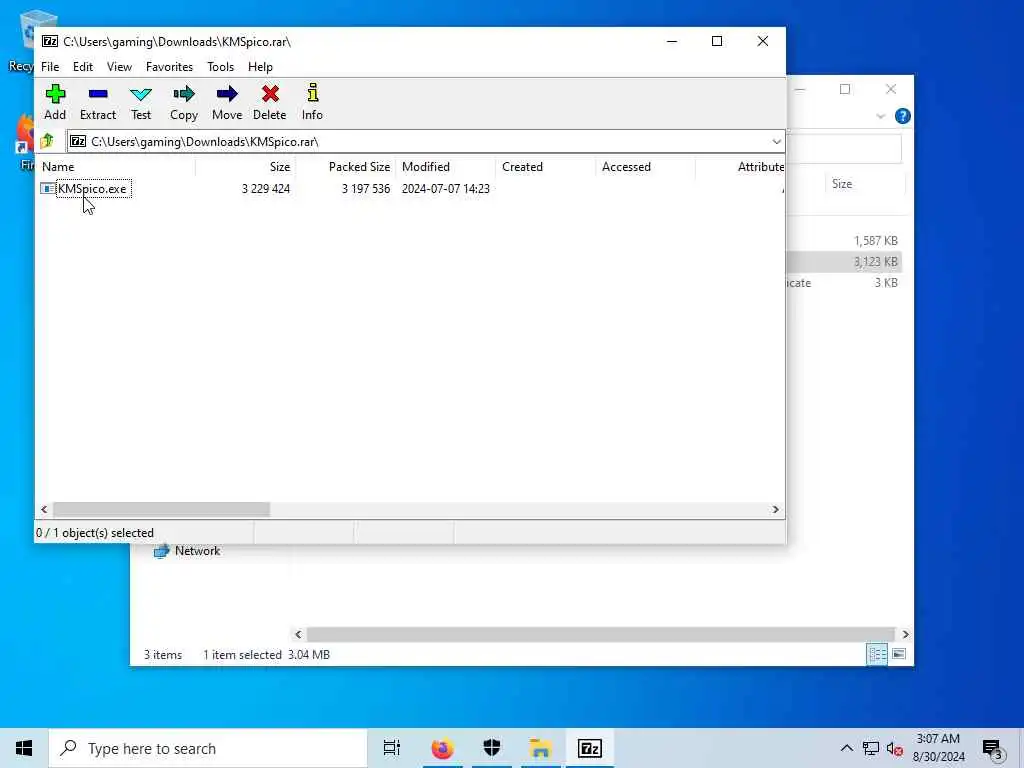The height and width of the screenshot is (768, 1024).
Task: Click File Explorer horizontal scrollbar
Action: 600,634
